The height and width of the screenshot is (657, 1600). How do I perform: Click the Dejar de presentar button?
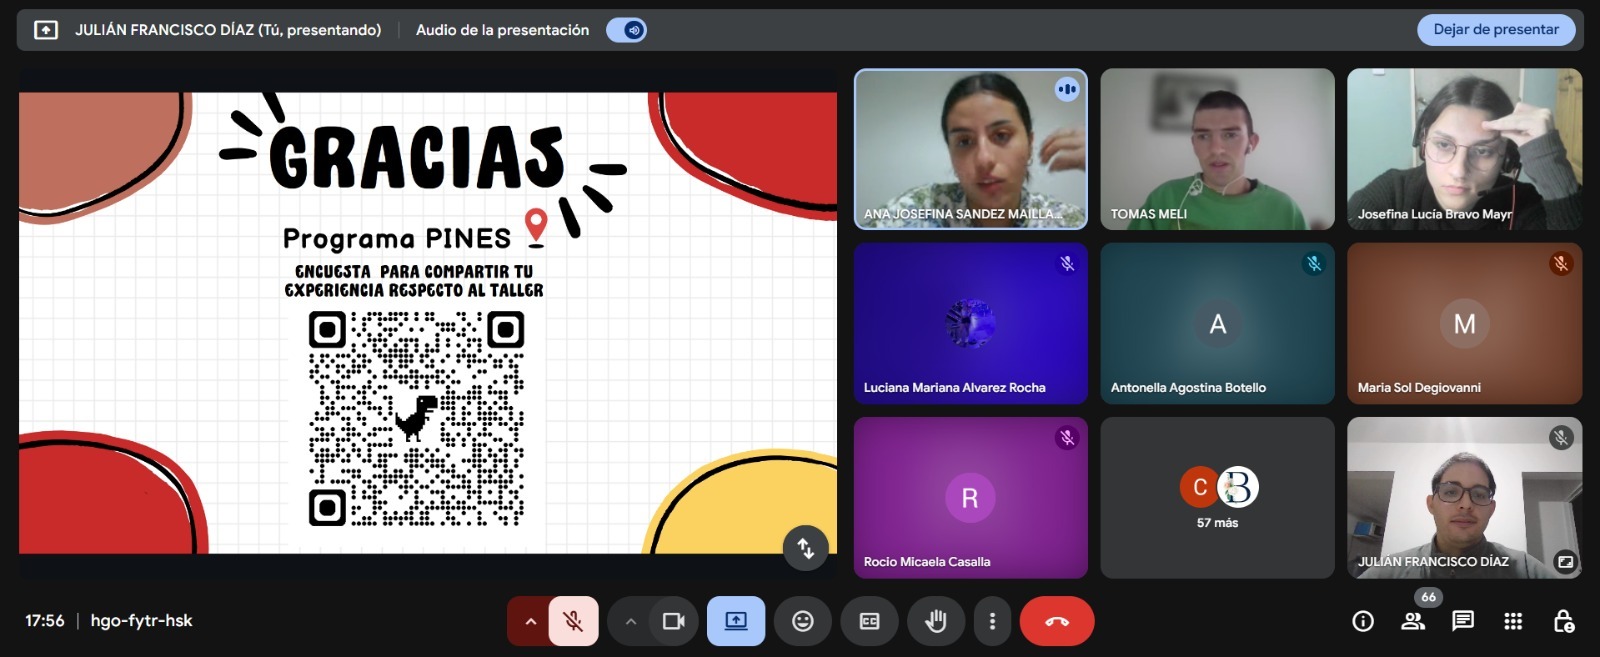click(1495, 30)
